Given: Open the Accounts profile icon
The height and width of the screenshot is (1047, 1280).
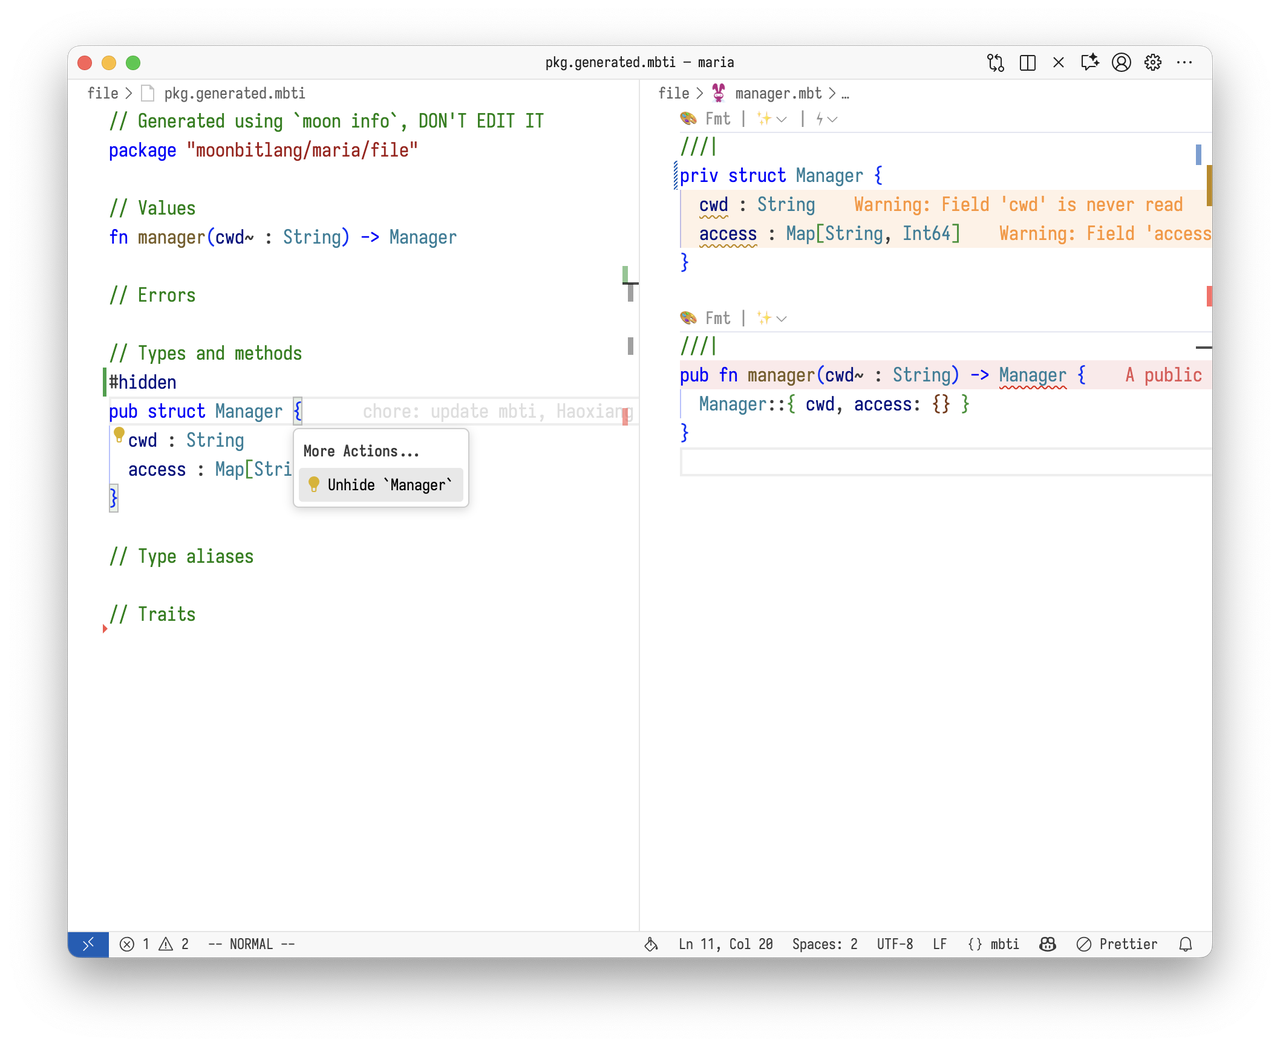Looking at the screenshot, I should pos(1121,62).
